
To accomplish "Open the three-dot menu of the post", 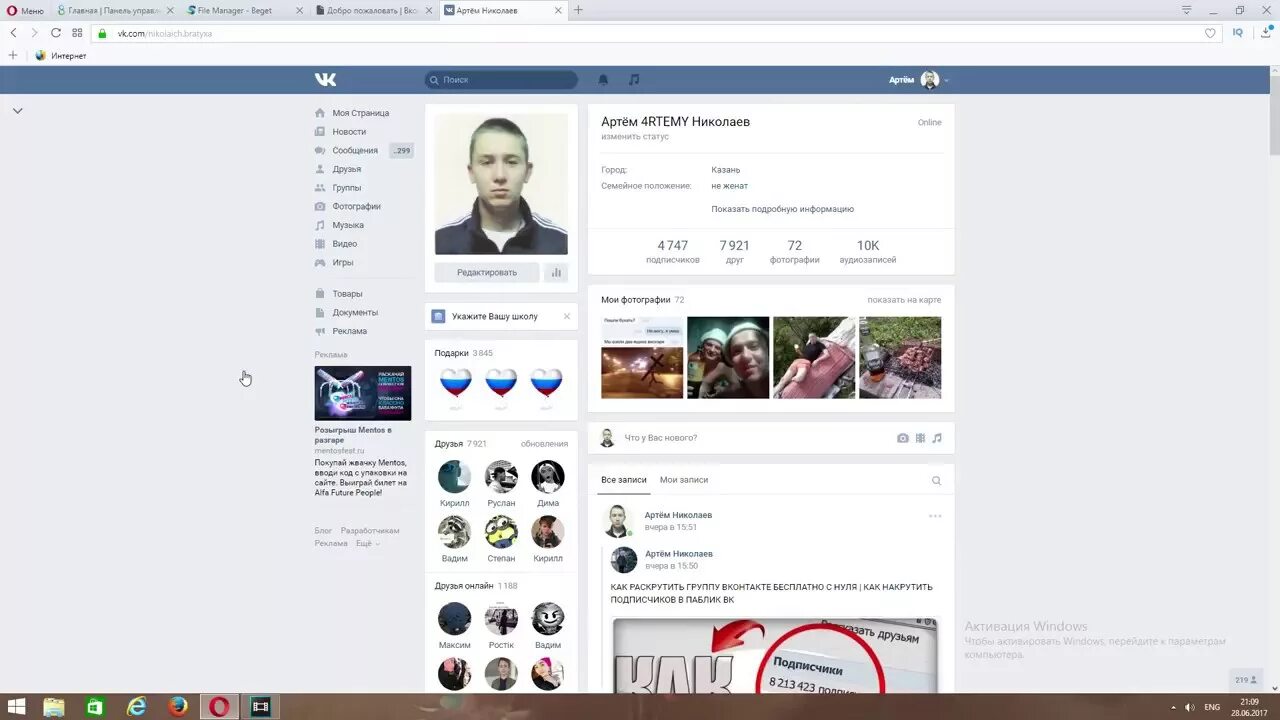I will (x=935, y=516).
